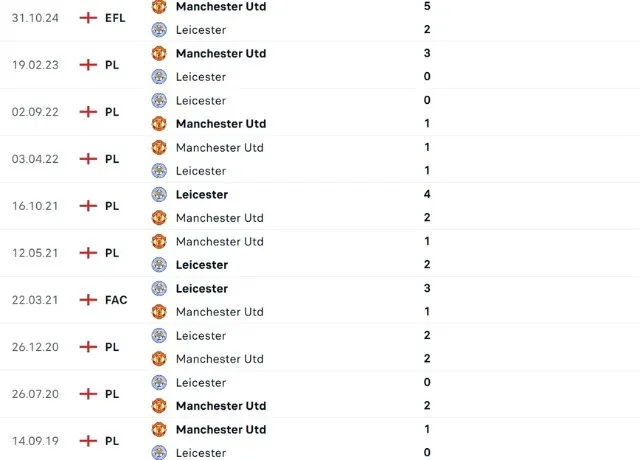Image resolution: width=640 pixels, height=460 pixels.
Task: Click Leicester crest in 16.10.21 match
Action: tap(159, 194)
